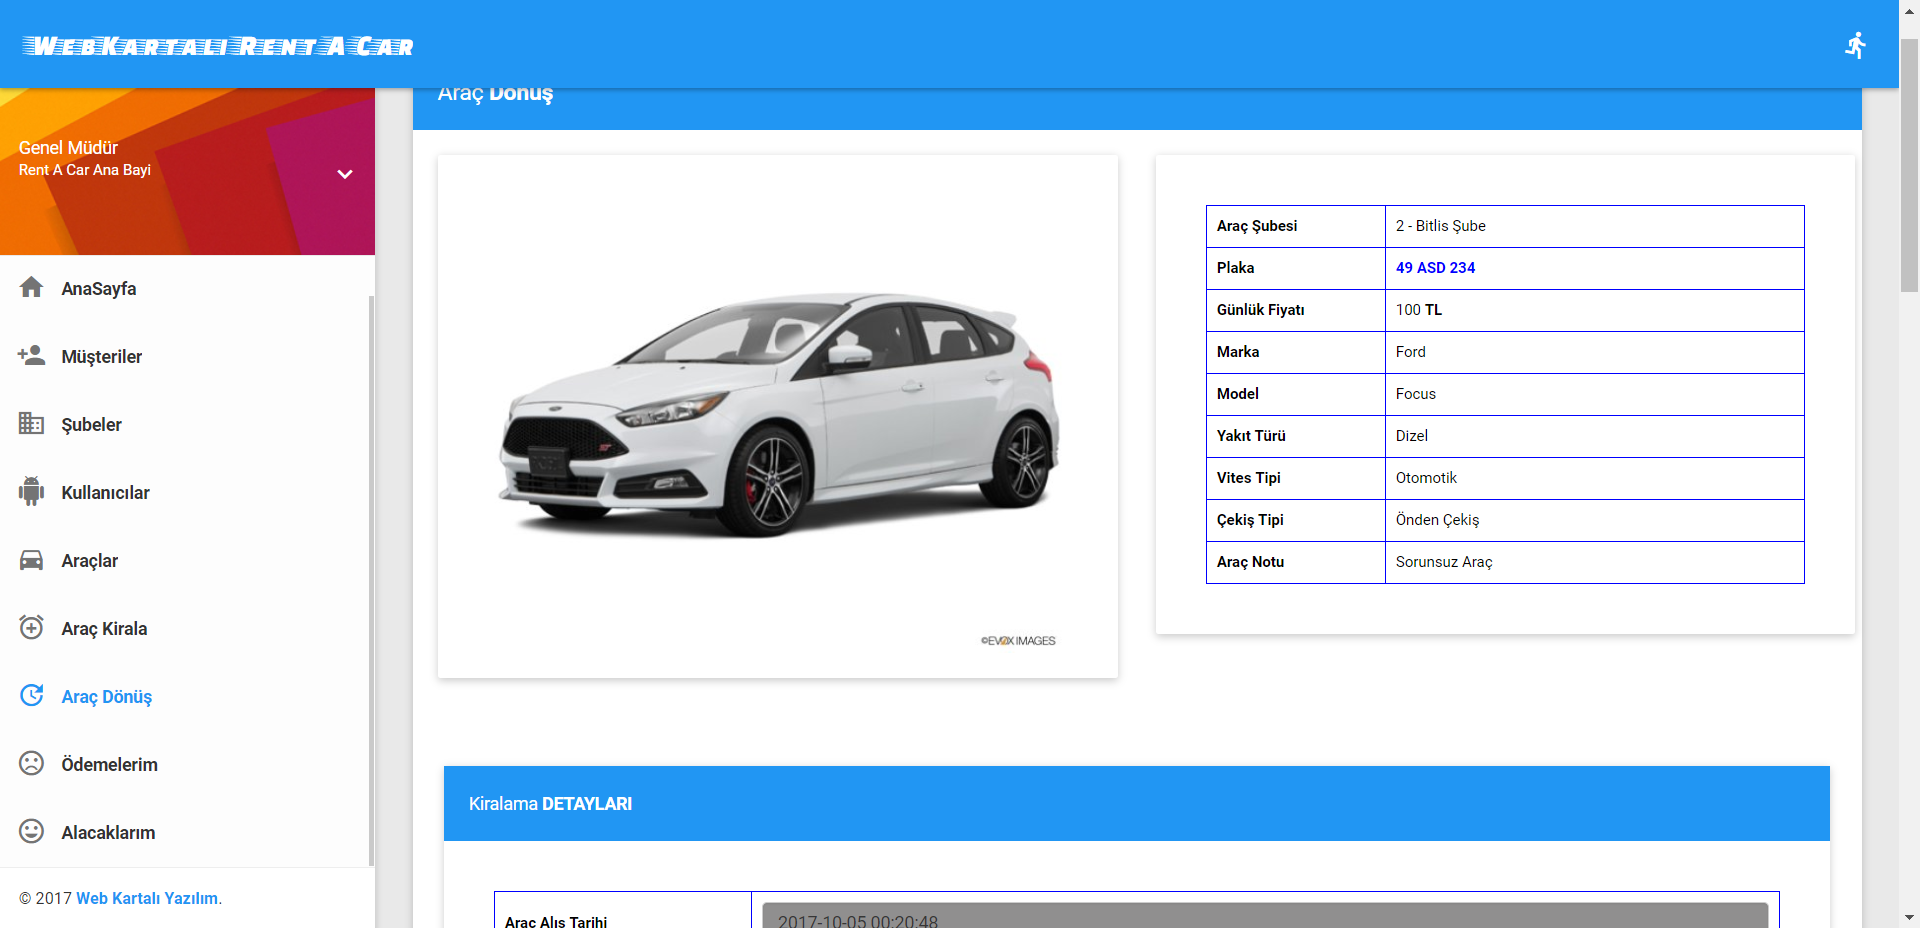Click the smiley icon beside Alacaklarım
This screenshot has width=1920, height=928.
click(31, 832)
